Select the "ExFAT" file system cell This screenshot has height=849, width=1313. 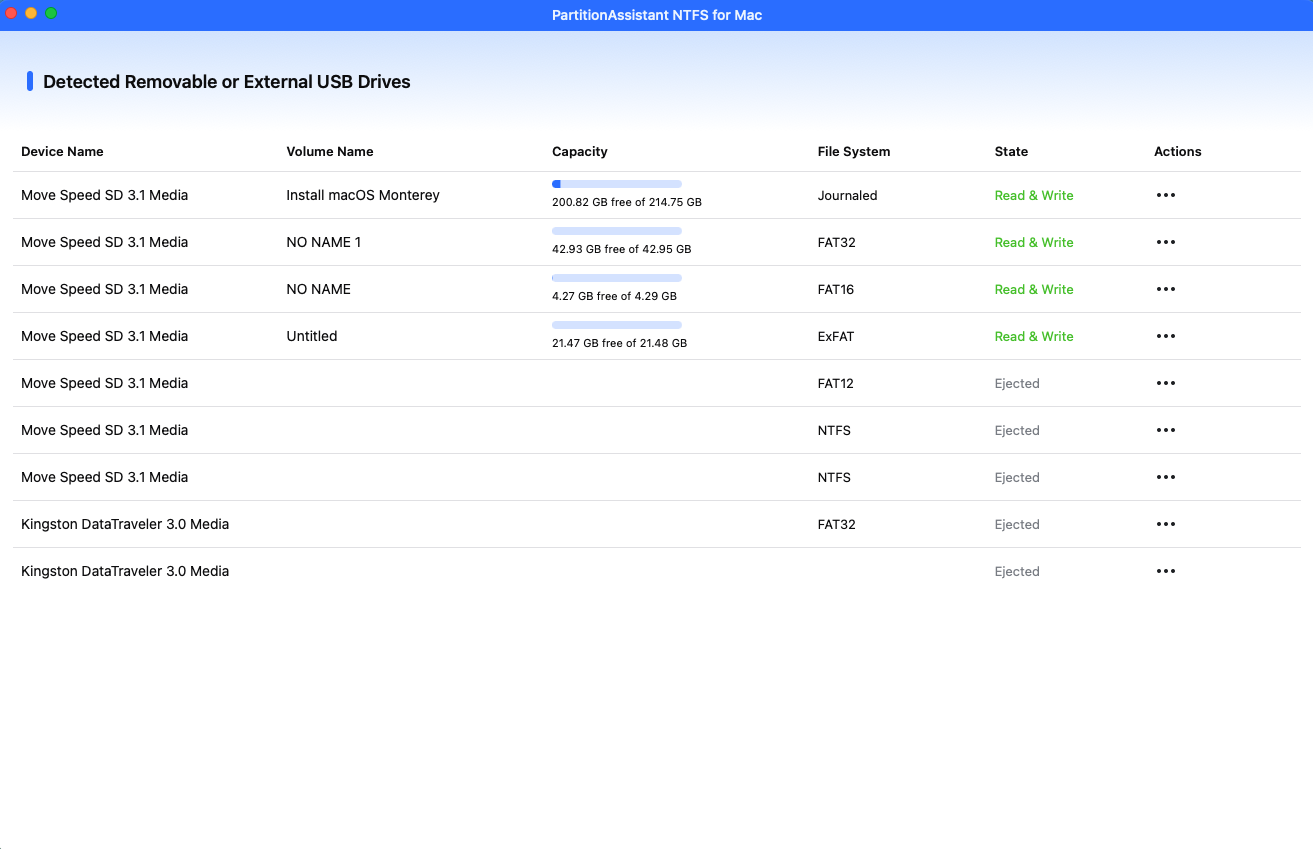(x=836, y=336)
